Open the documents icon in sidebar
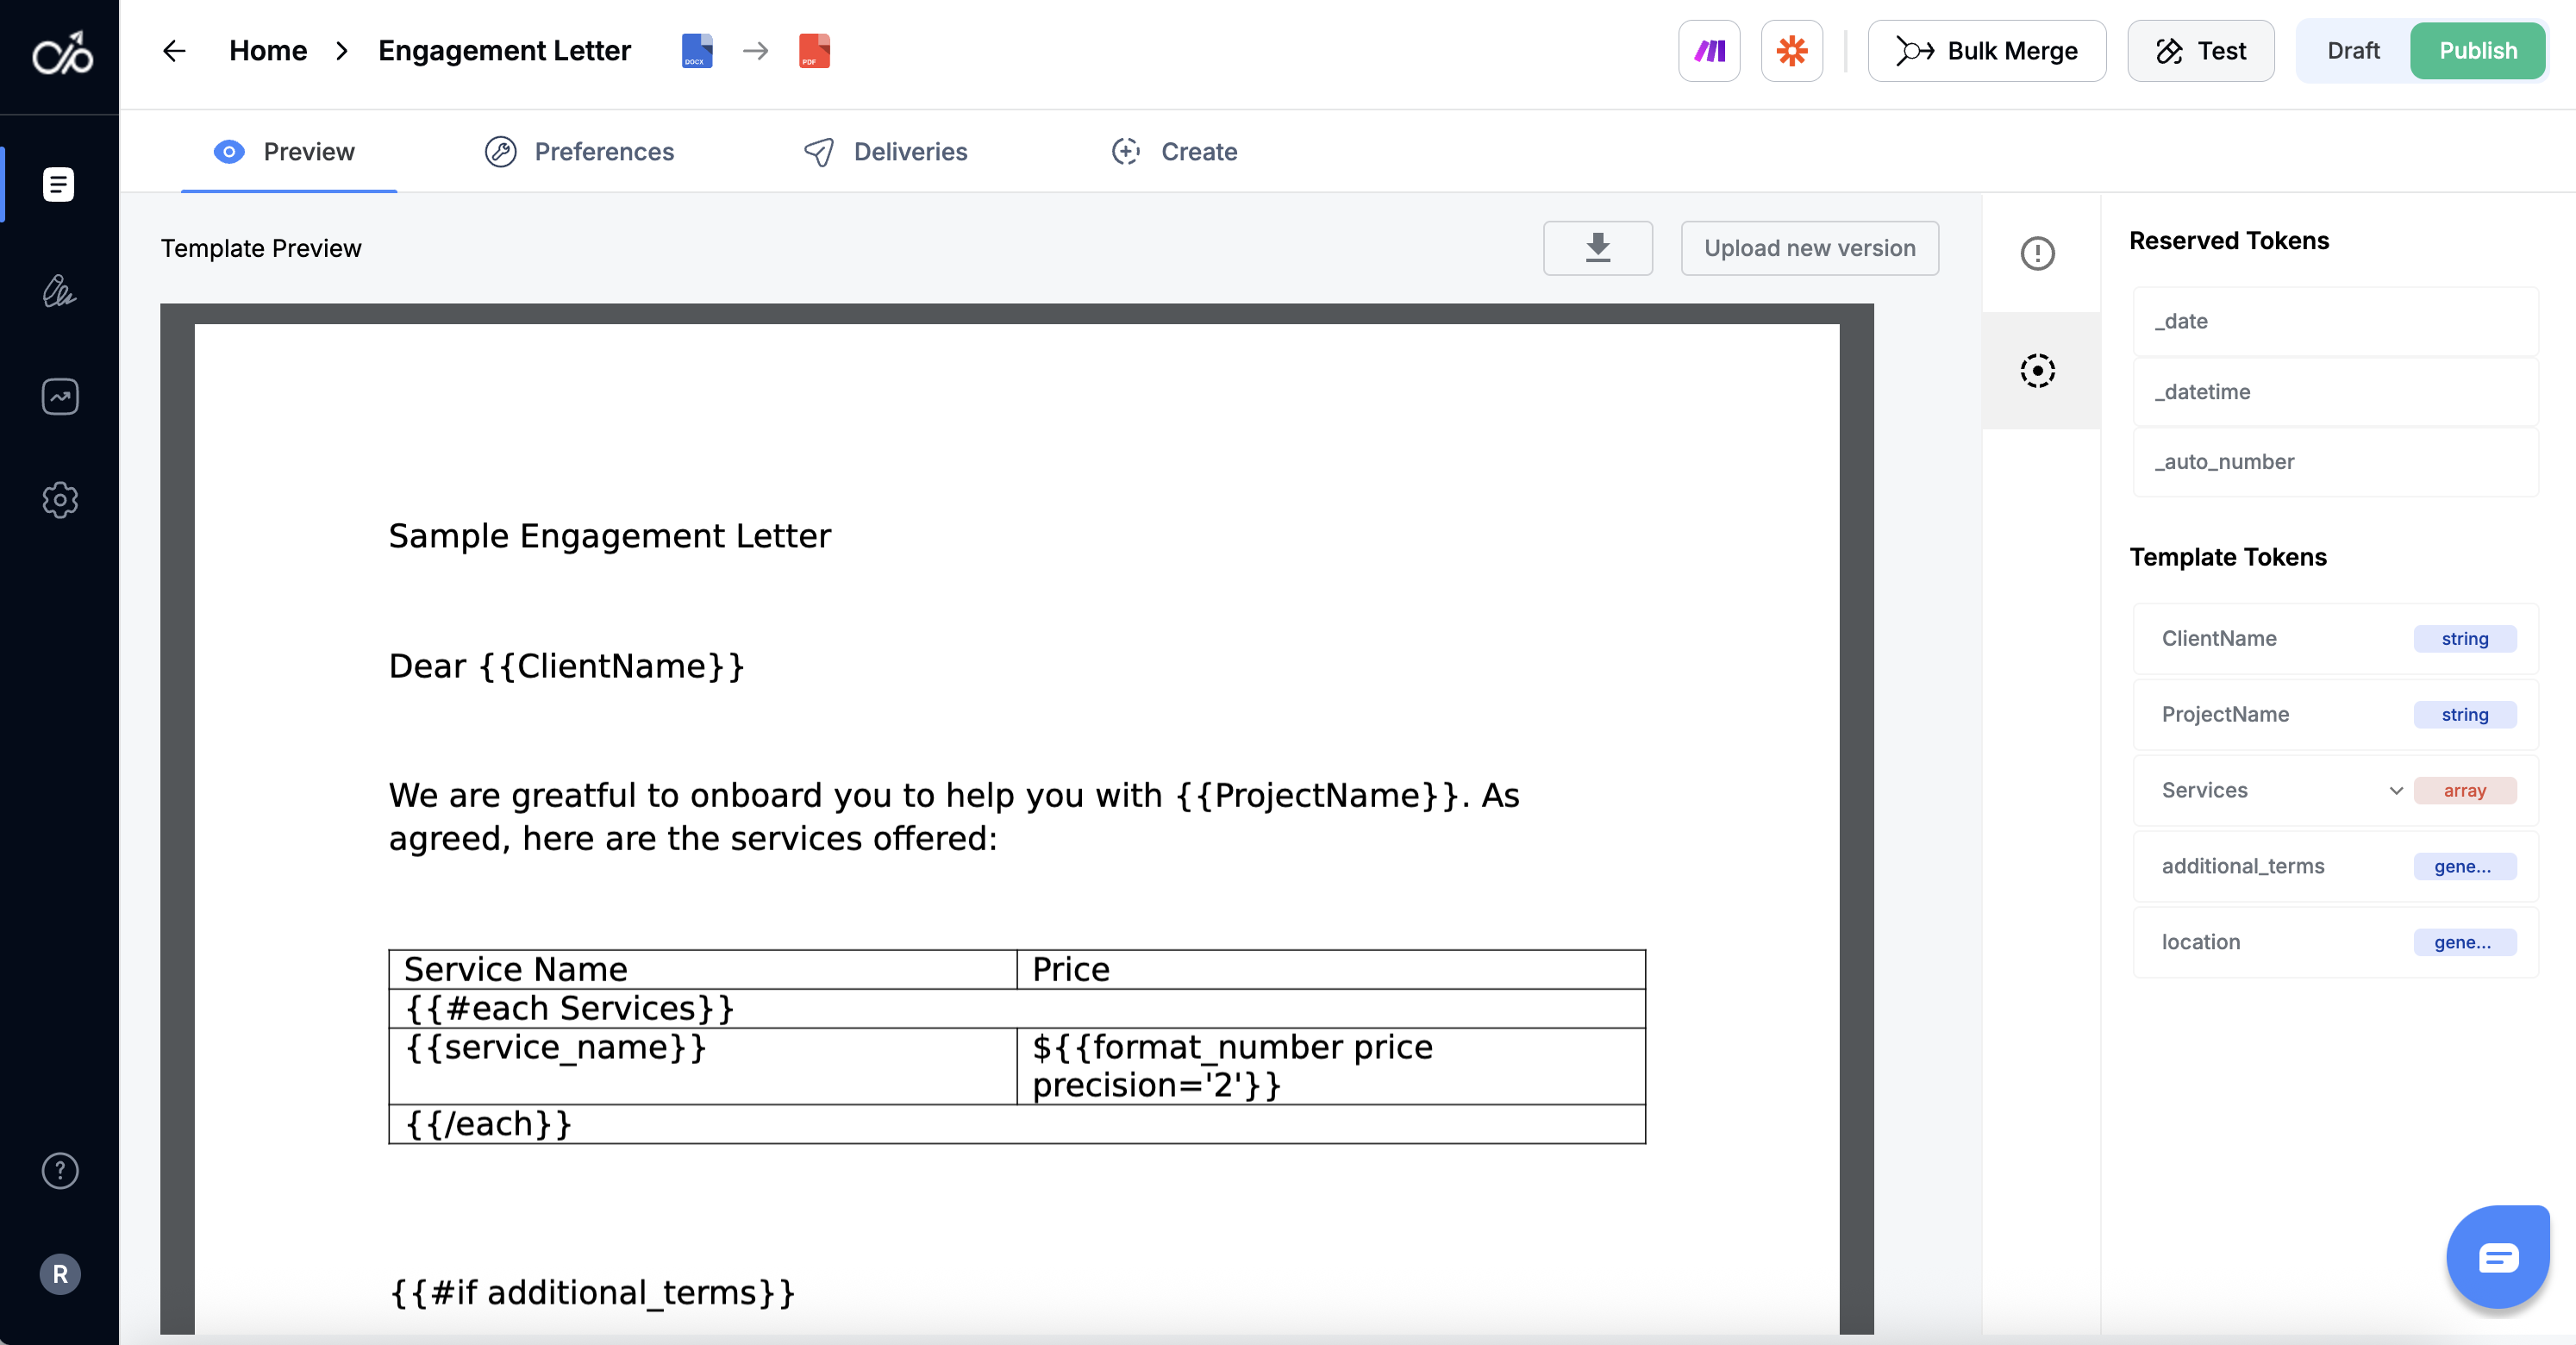 coord(59,184)
